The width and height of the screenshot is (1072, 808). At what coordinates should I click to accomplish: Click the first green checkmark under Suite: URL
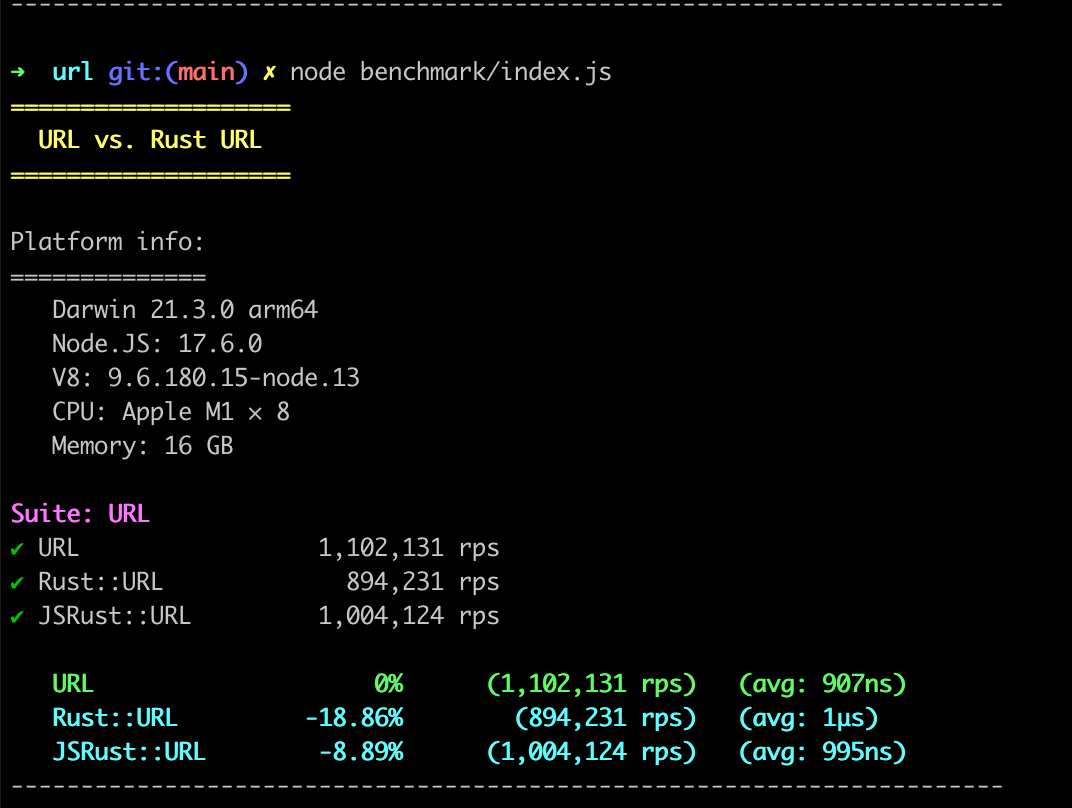click(18, 548)
